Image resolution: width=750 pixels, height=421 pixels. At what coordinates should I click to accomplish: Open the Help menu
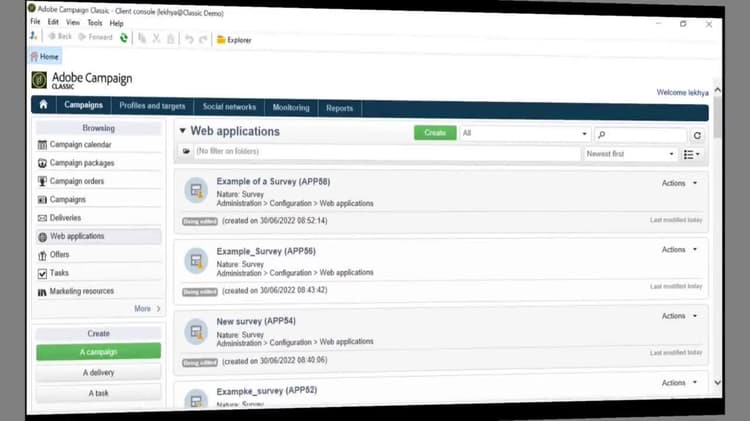tap(116, 23)
